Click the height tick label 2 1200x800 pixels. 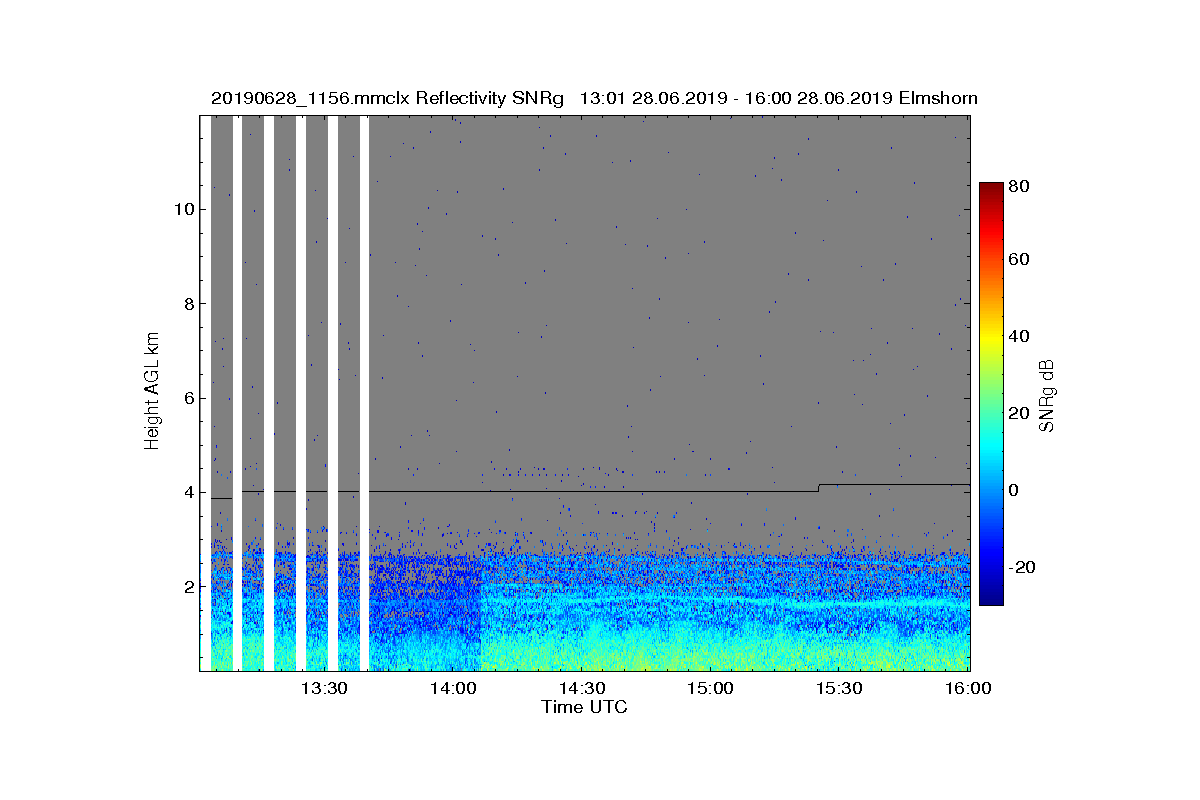coord(189,586)
